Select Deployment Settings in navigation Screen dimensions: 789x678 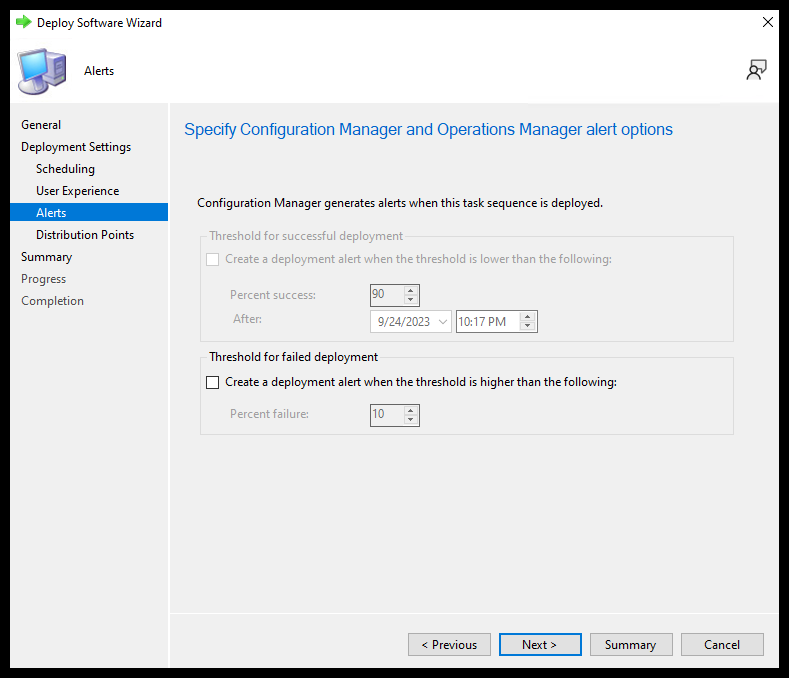[x=76, y=147]
